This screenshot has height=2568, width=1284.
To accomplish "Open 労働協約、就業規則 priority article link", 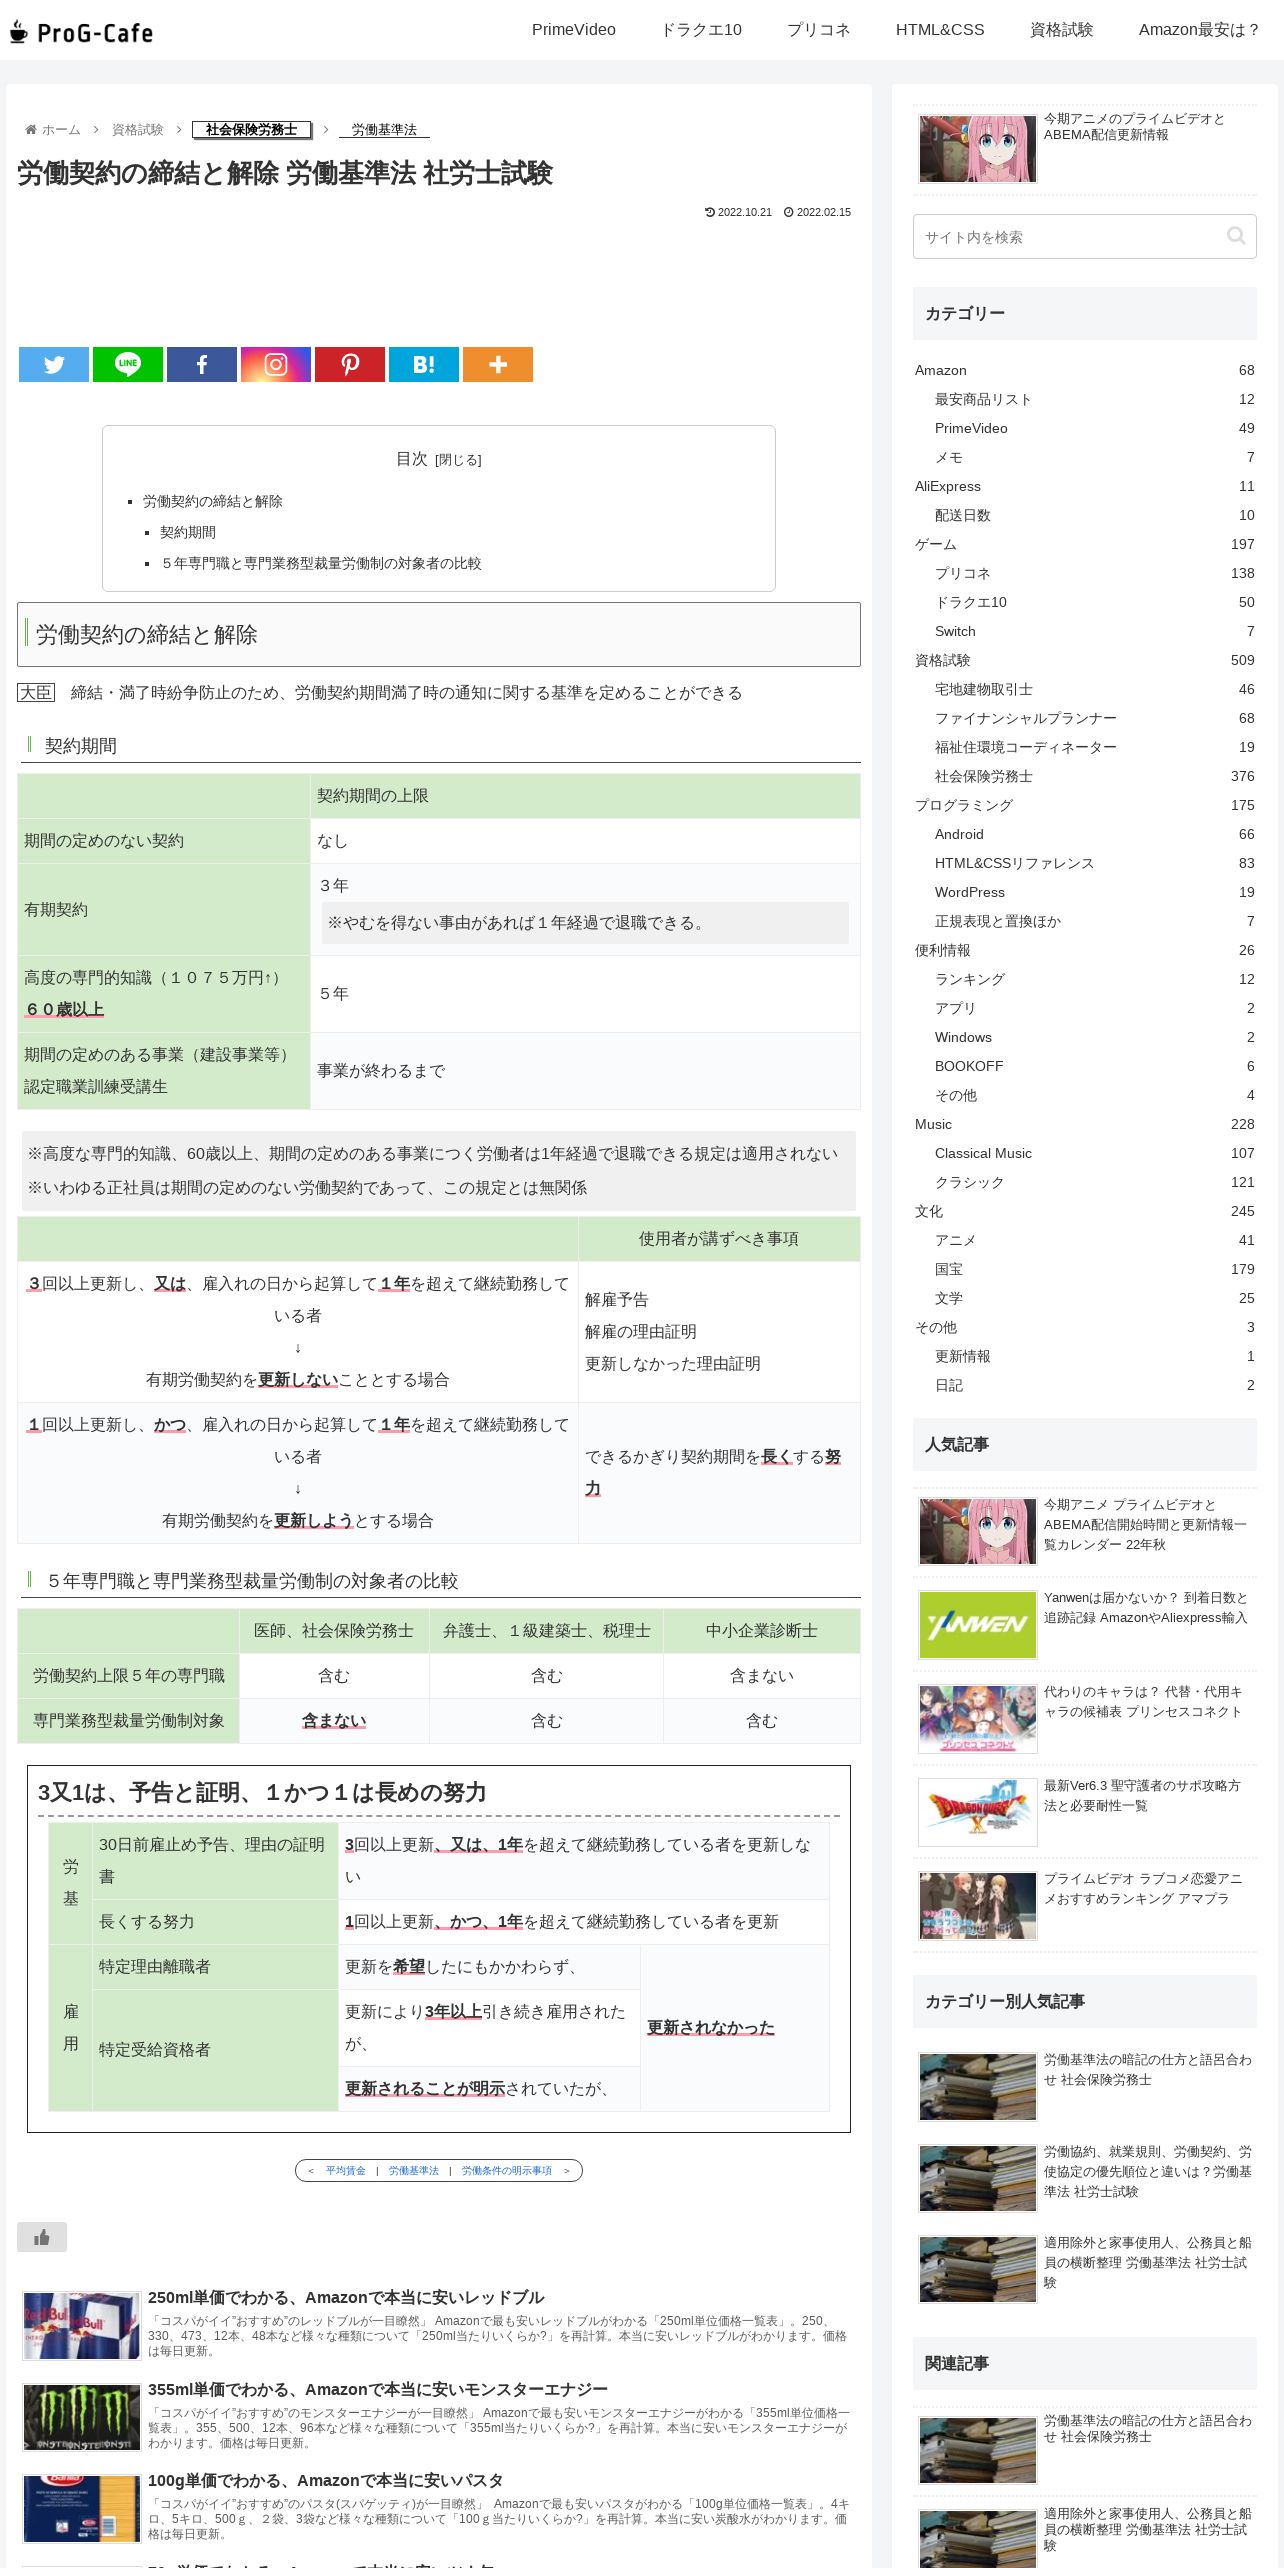I will [x=1147, y=2171].
